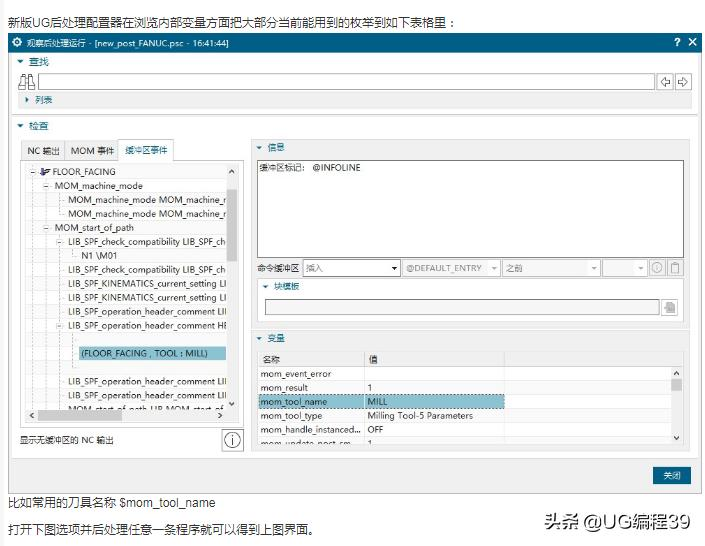Switch to the NC 输出 tab

coord(43,151)
